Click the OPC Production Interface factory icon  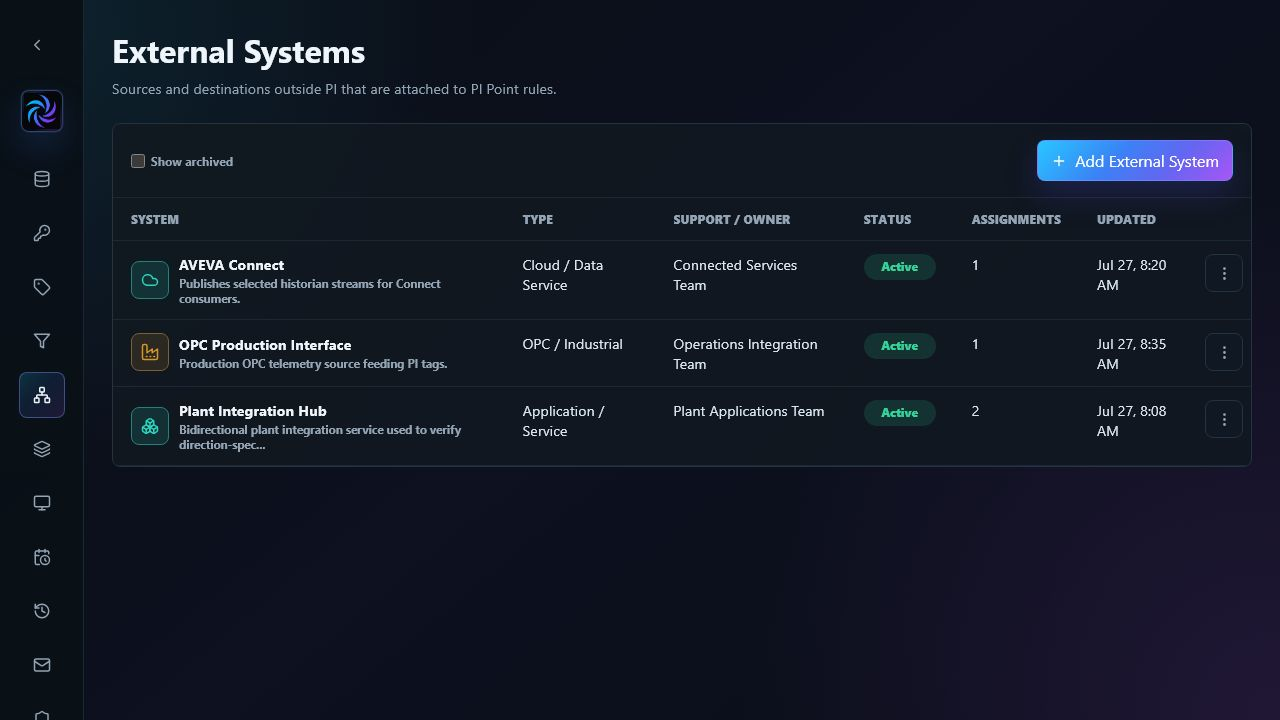click(150, 352)
